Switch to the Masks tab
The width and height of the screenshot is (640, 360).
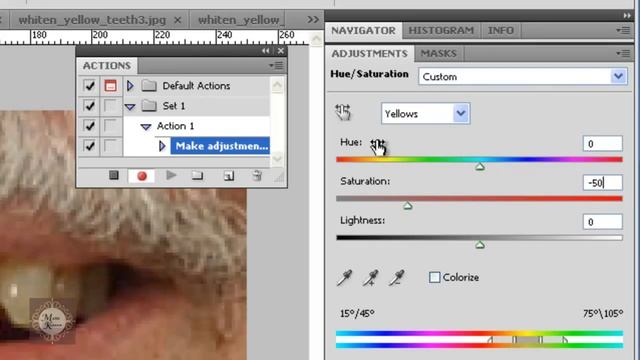click(438, 53)
